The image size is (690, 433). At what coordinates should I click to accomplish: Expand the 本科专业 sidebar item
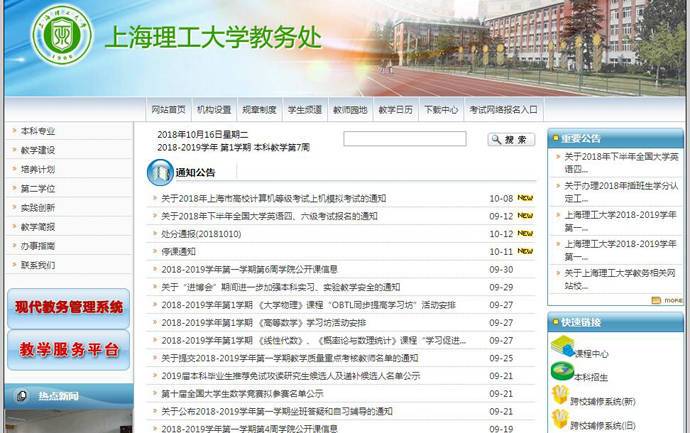point(38,131)
